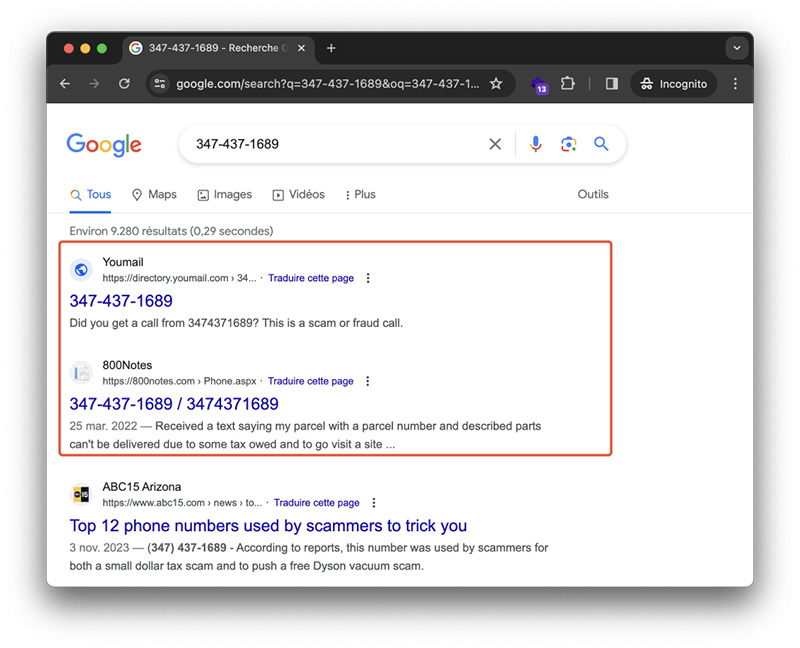Open three-dot options for the ABC15 result
Image resolution: width=800 pixels, height=648 pixels.
tap(373, 503)
